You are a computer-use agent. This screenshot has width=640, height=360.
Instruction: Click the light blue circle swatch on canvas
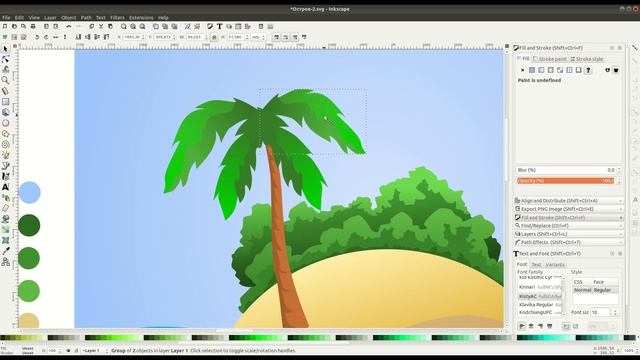(29, 192)
